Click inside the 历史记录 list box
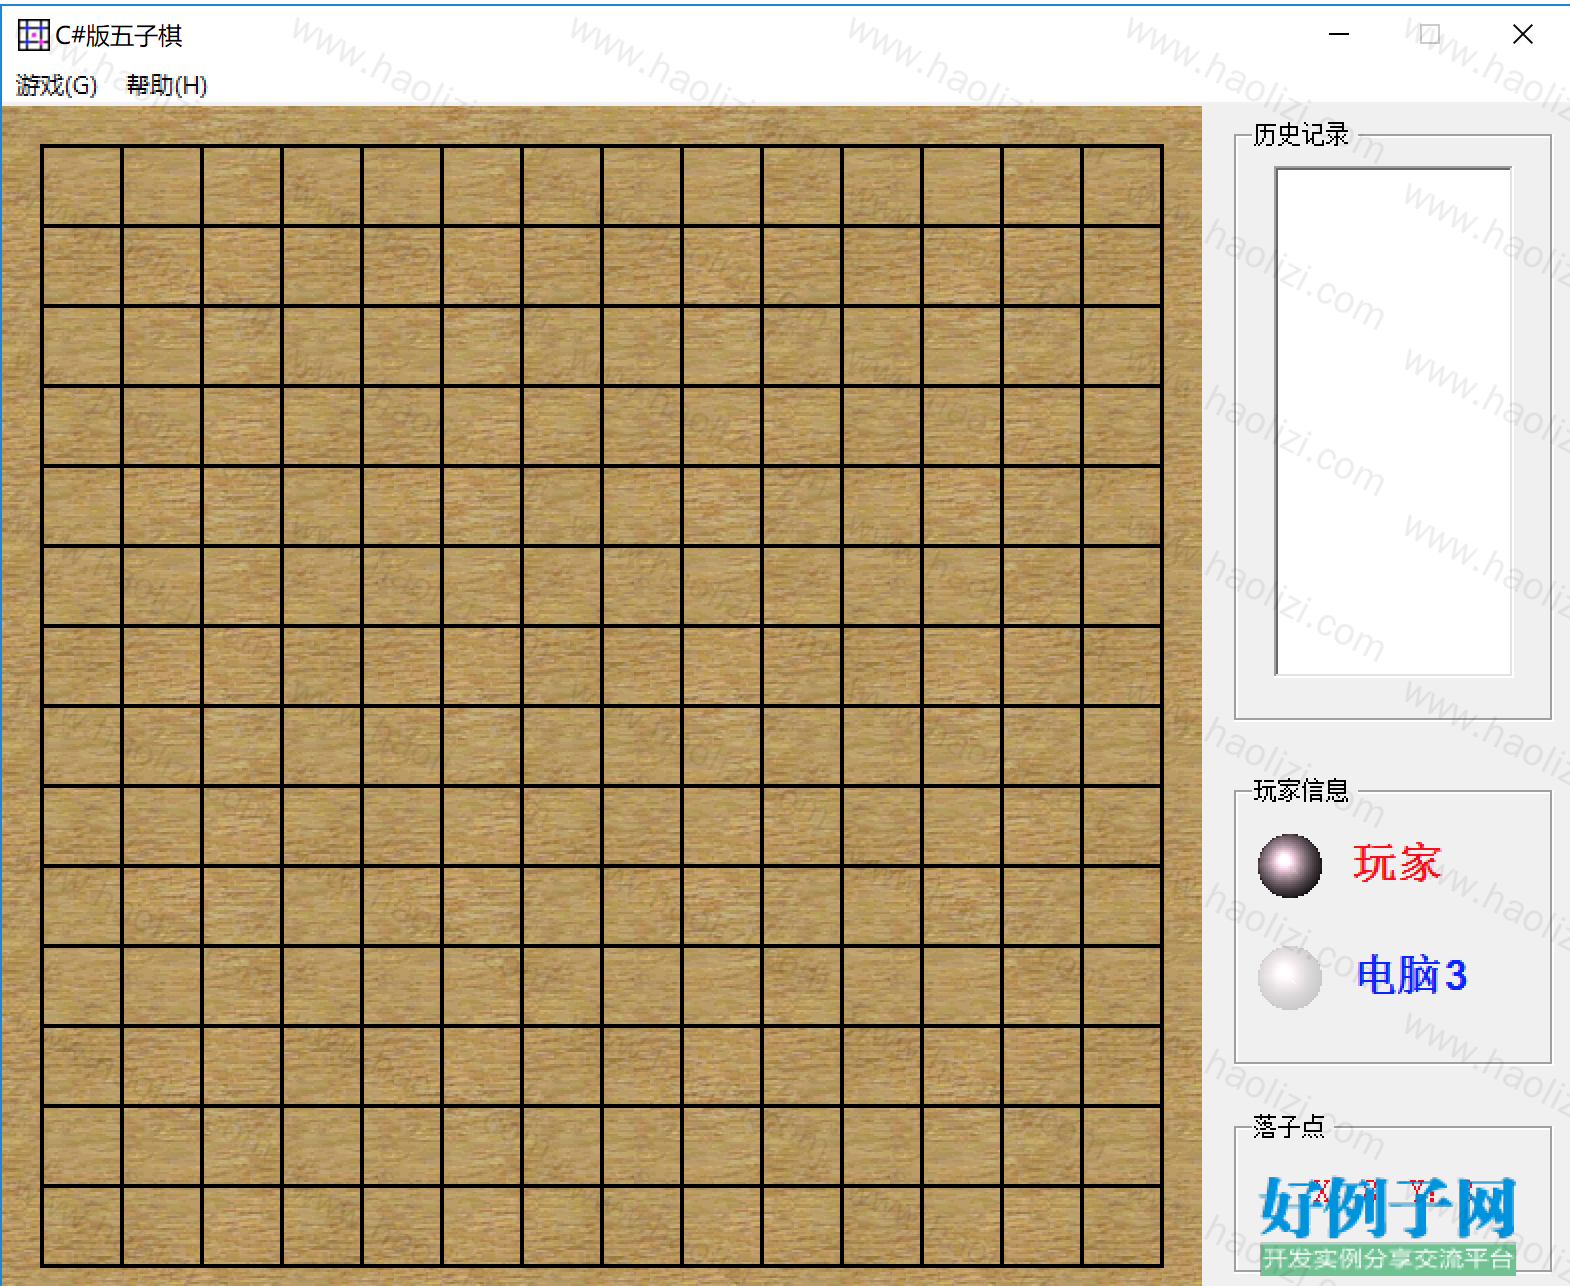1570x1286 pixels. [x=1393, y=421]
